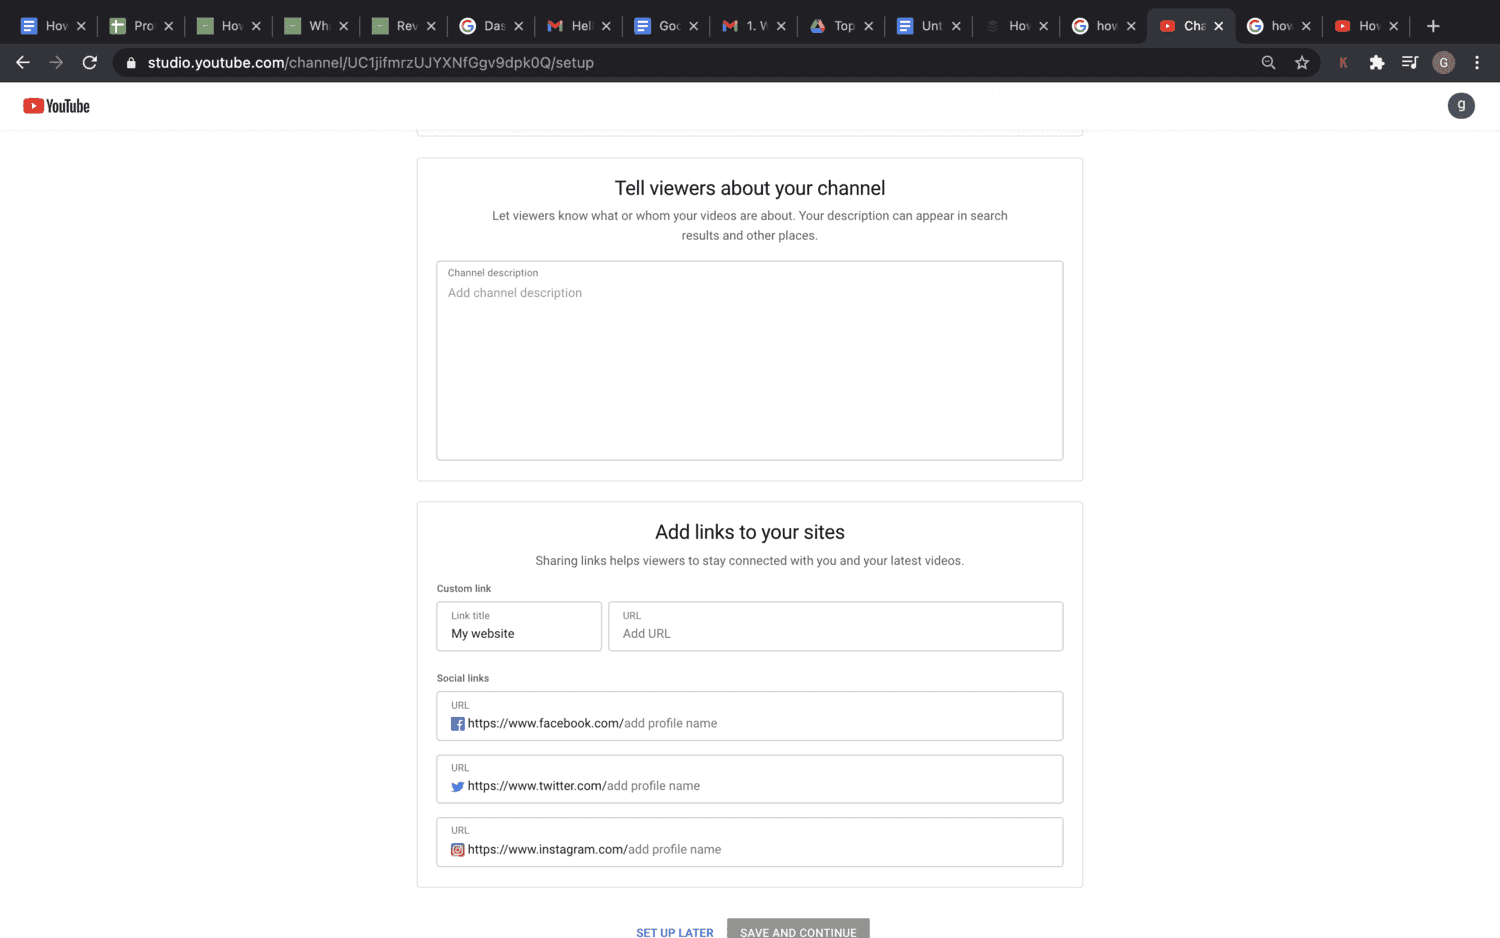Viewport: 1500px width, 938px height.
Task: Click the Facebook profile name URL field
Action: 750,716
